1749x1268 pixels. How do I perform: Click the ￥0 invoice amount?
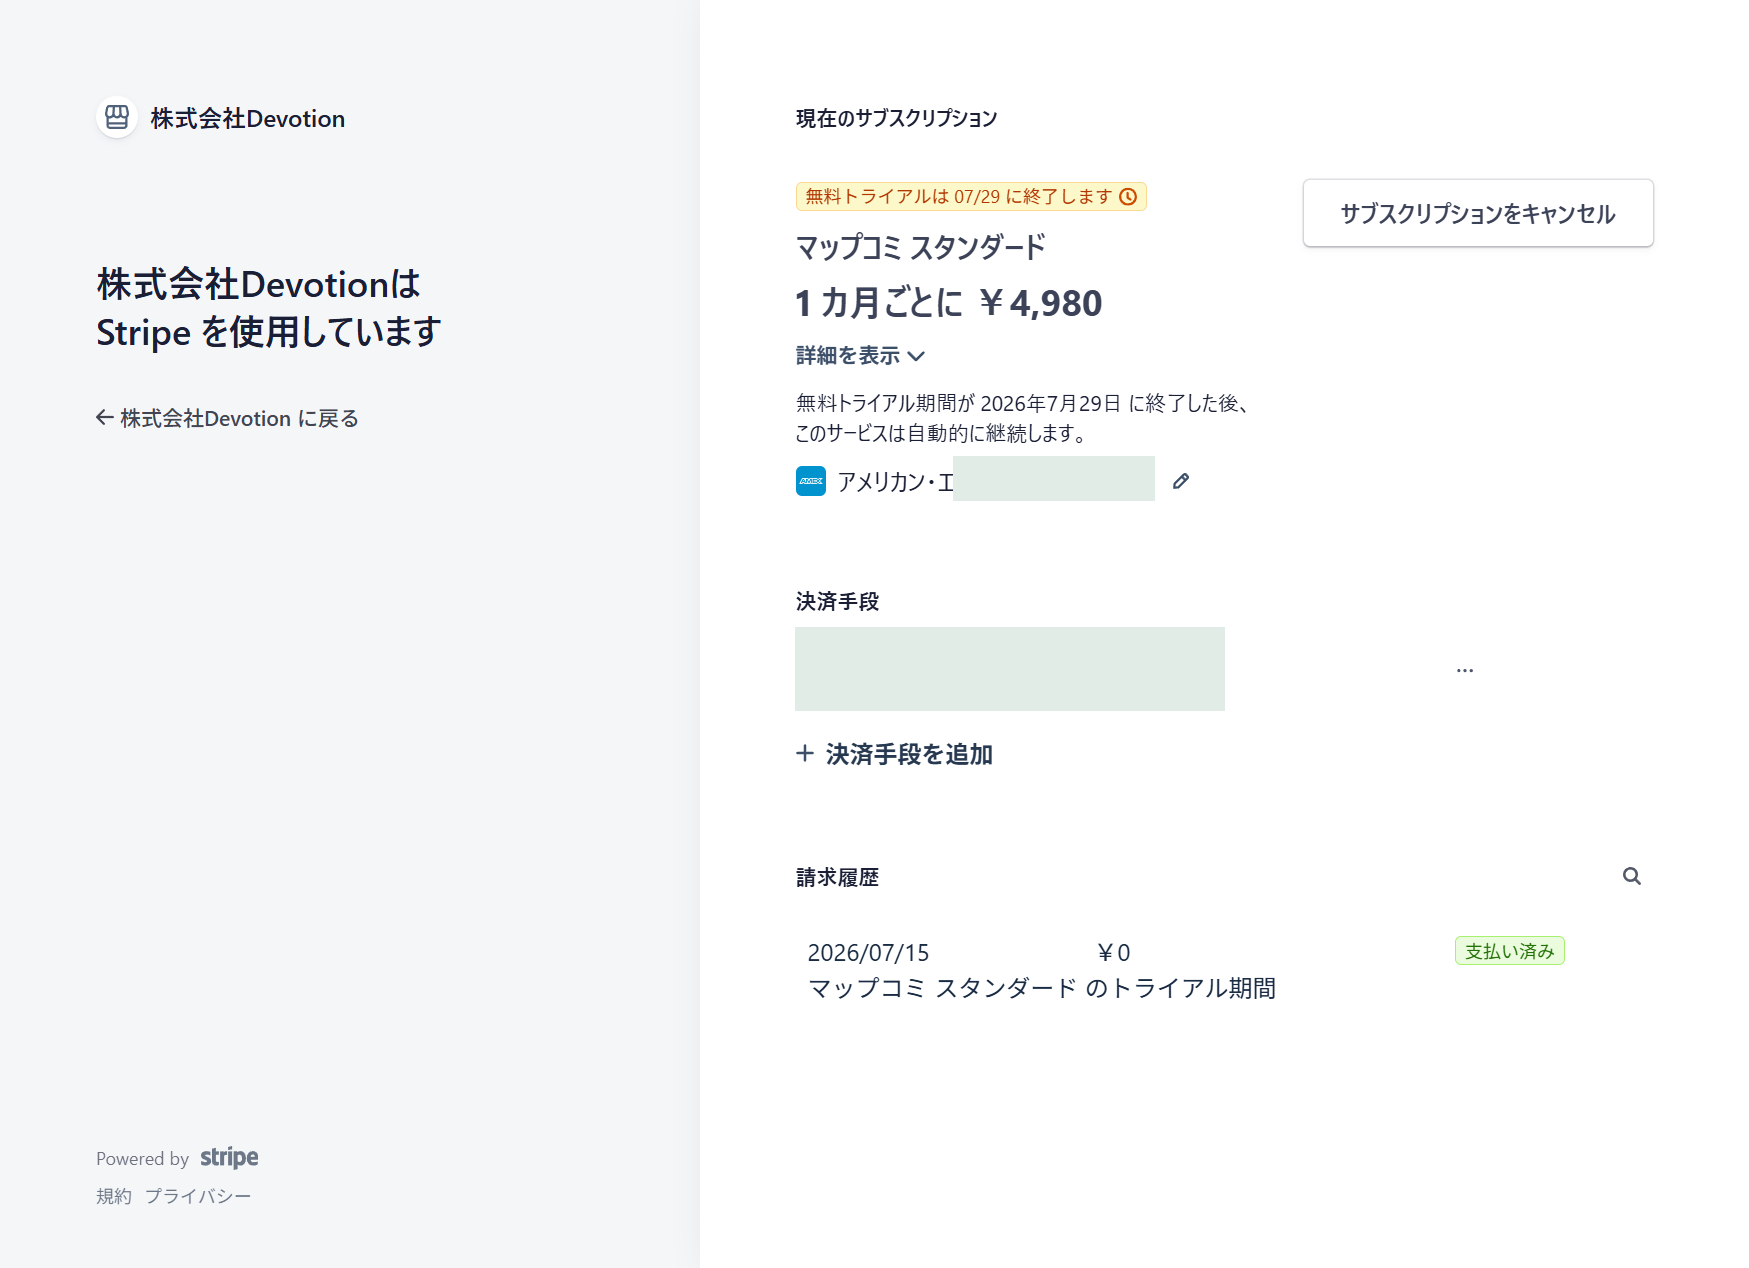click(x=1113, y=953)
